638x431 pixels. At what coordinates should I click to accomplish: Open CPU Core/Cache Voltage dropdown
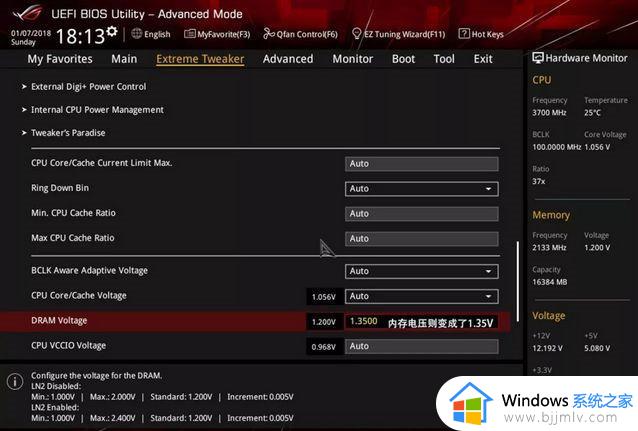tap(421, 296)
